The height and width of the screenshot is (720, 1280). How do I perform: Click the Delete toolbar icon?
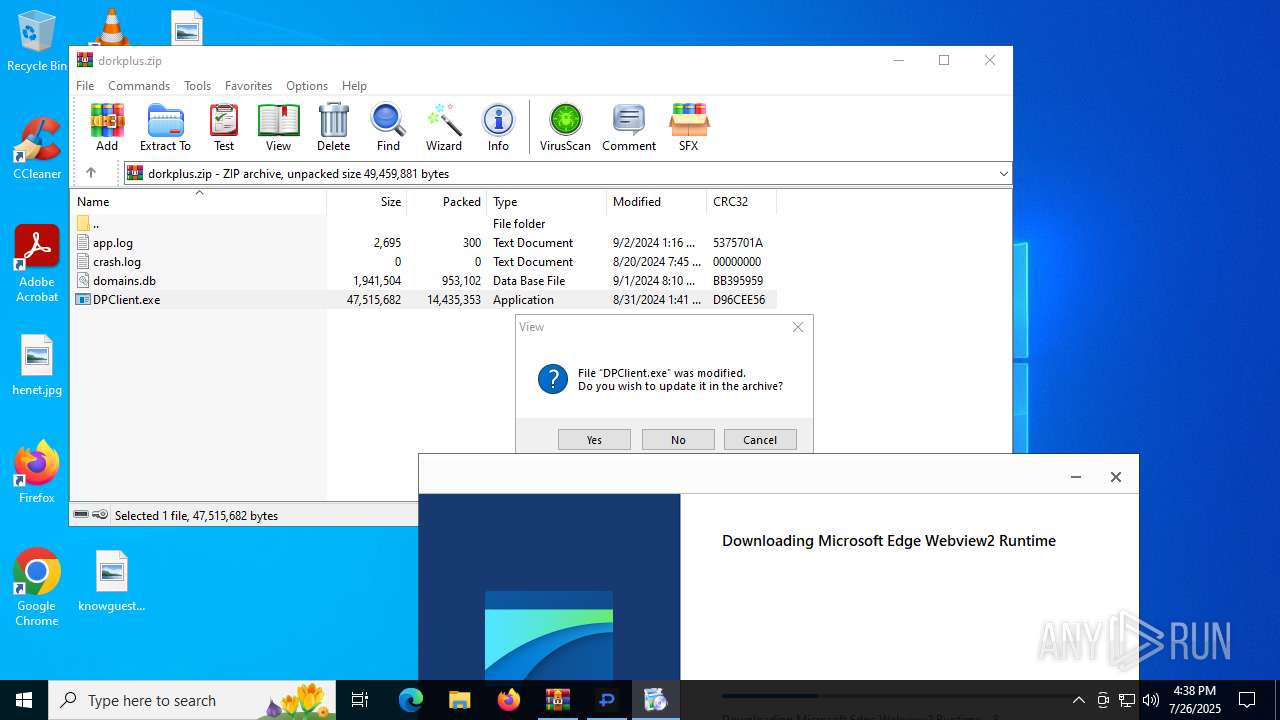[333, 127]
